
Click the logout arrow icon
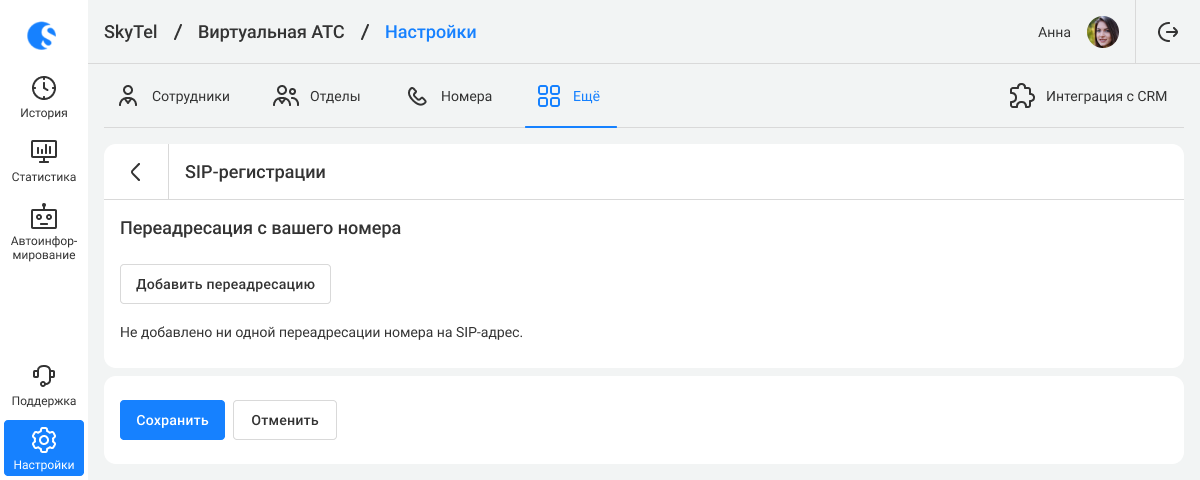[x=1167, y=32]
